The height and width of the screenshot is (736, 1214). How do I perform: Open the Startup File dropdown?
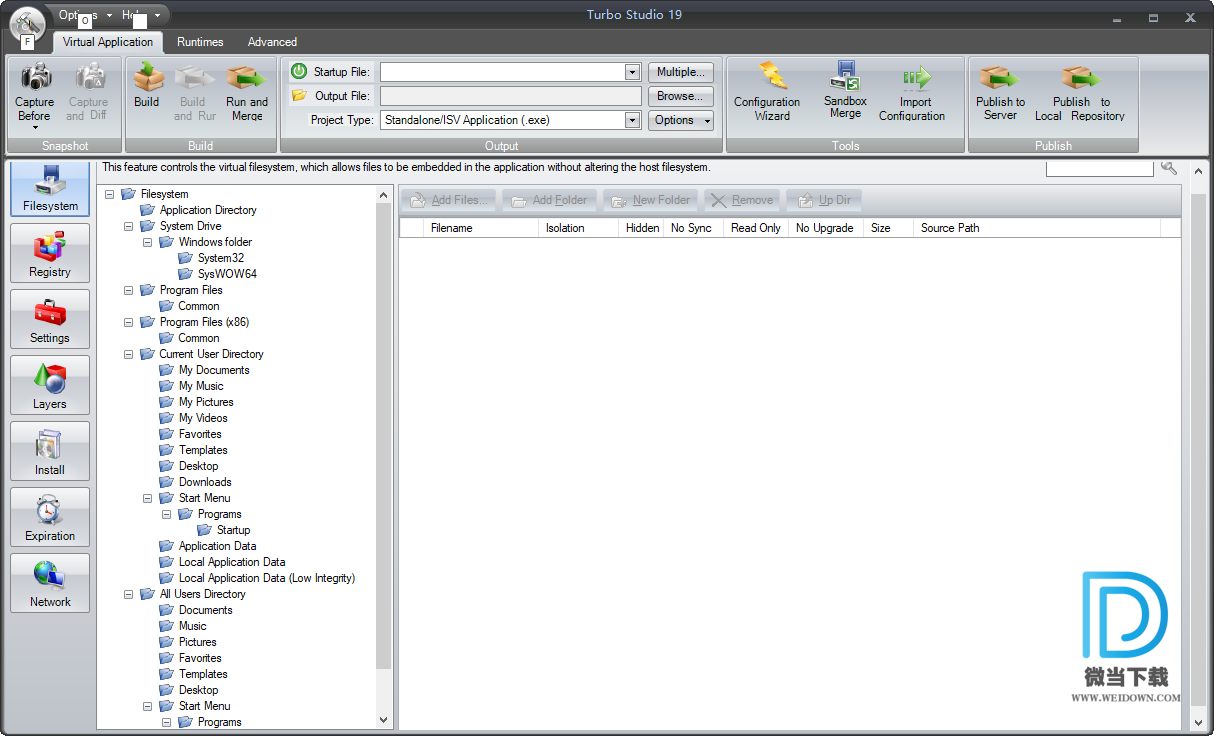632,72
